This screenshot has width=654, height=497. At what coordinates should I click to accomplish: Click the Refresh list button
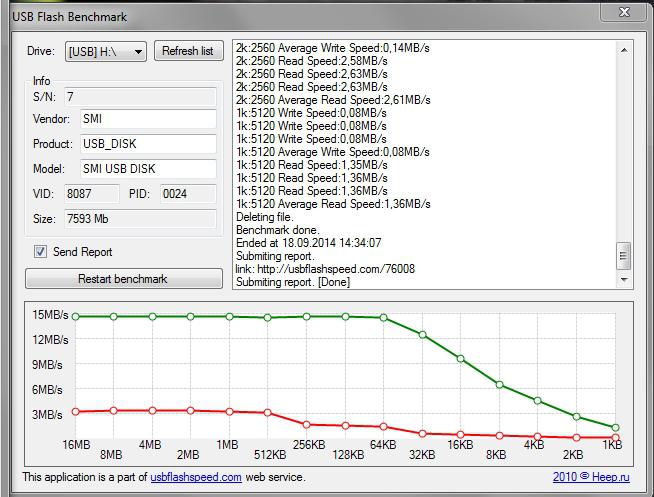pyautogui.click(x=189, y=51)
